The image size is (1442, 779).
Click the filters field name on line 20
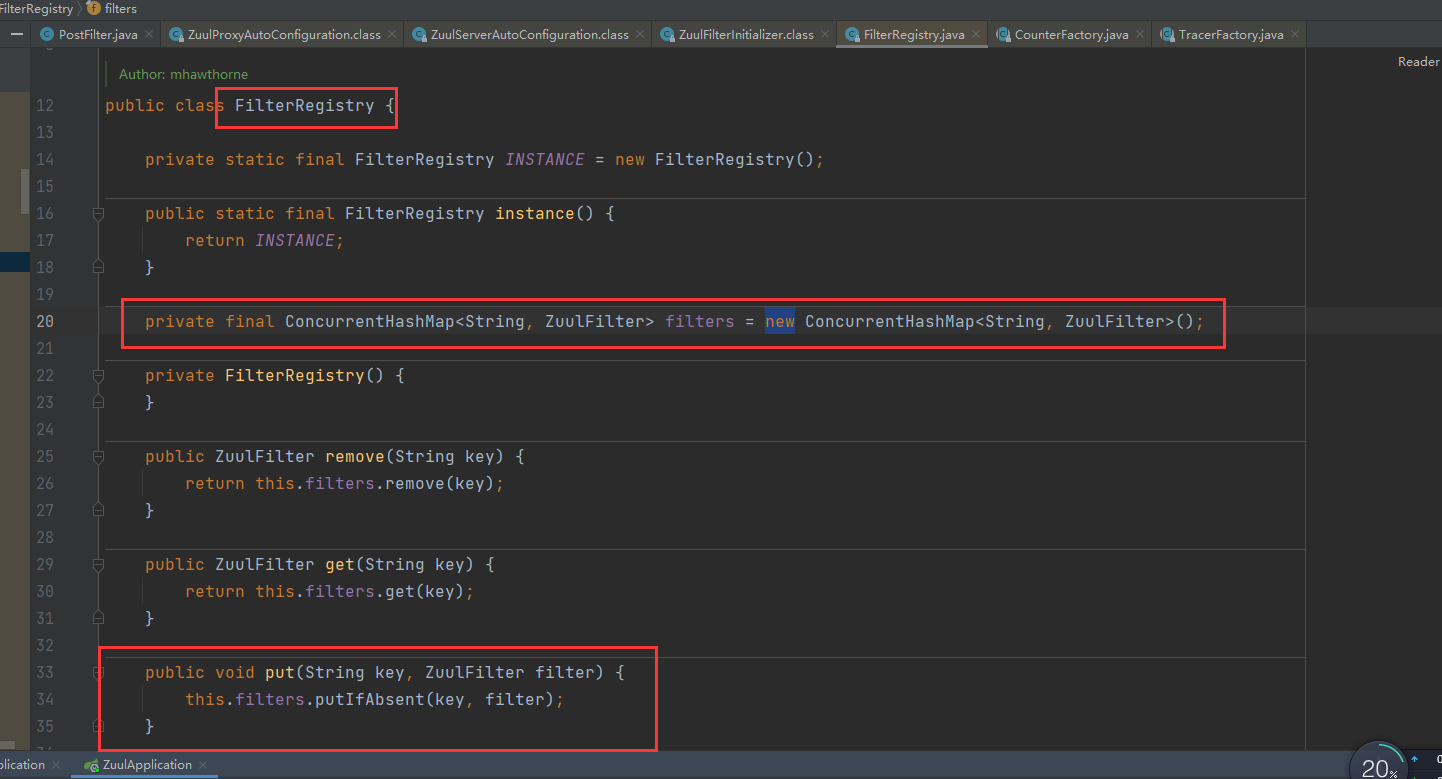[x=700, y=322]
